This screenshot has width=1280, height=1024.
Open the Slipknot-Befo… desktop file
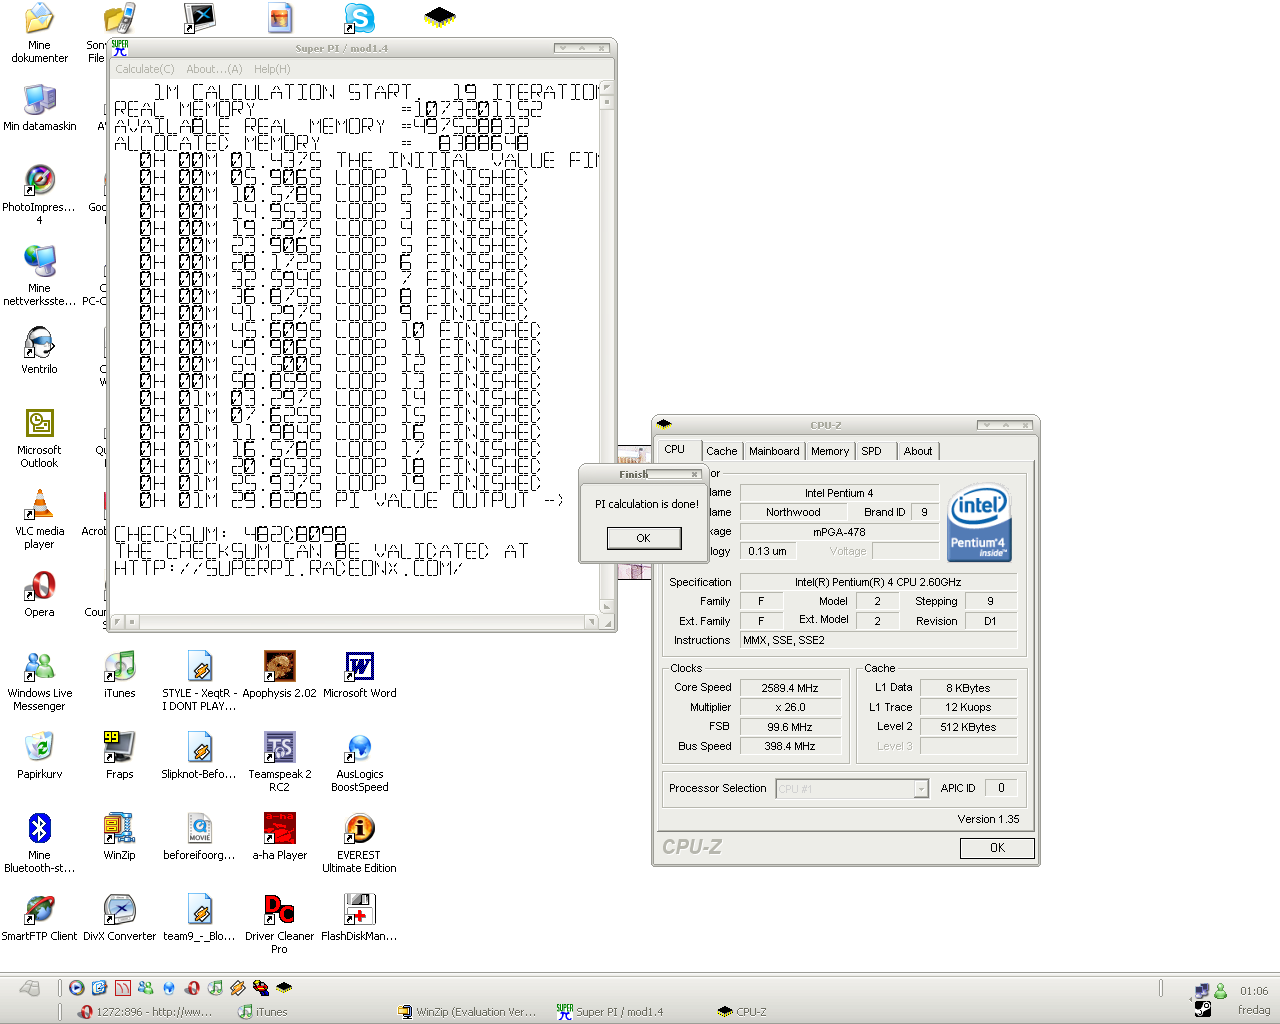pyautogui.click(x=199, y=755)
